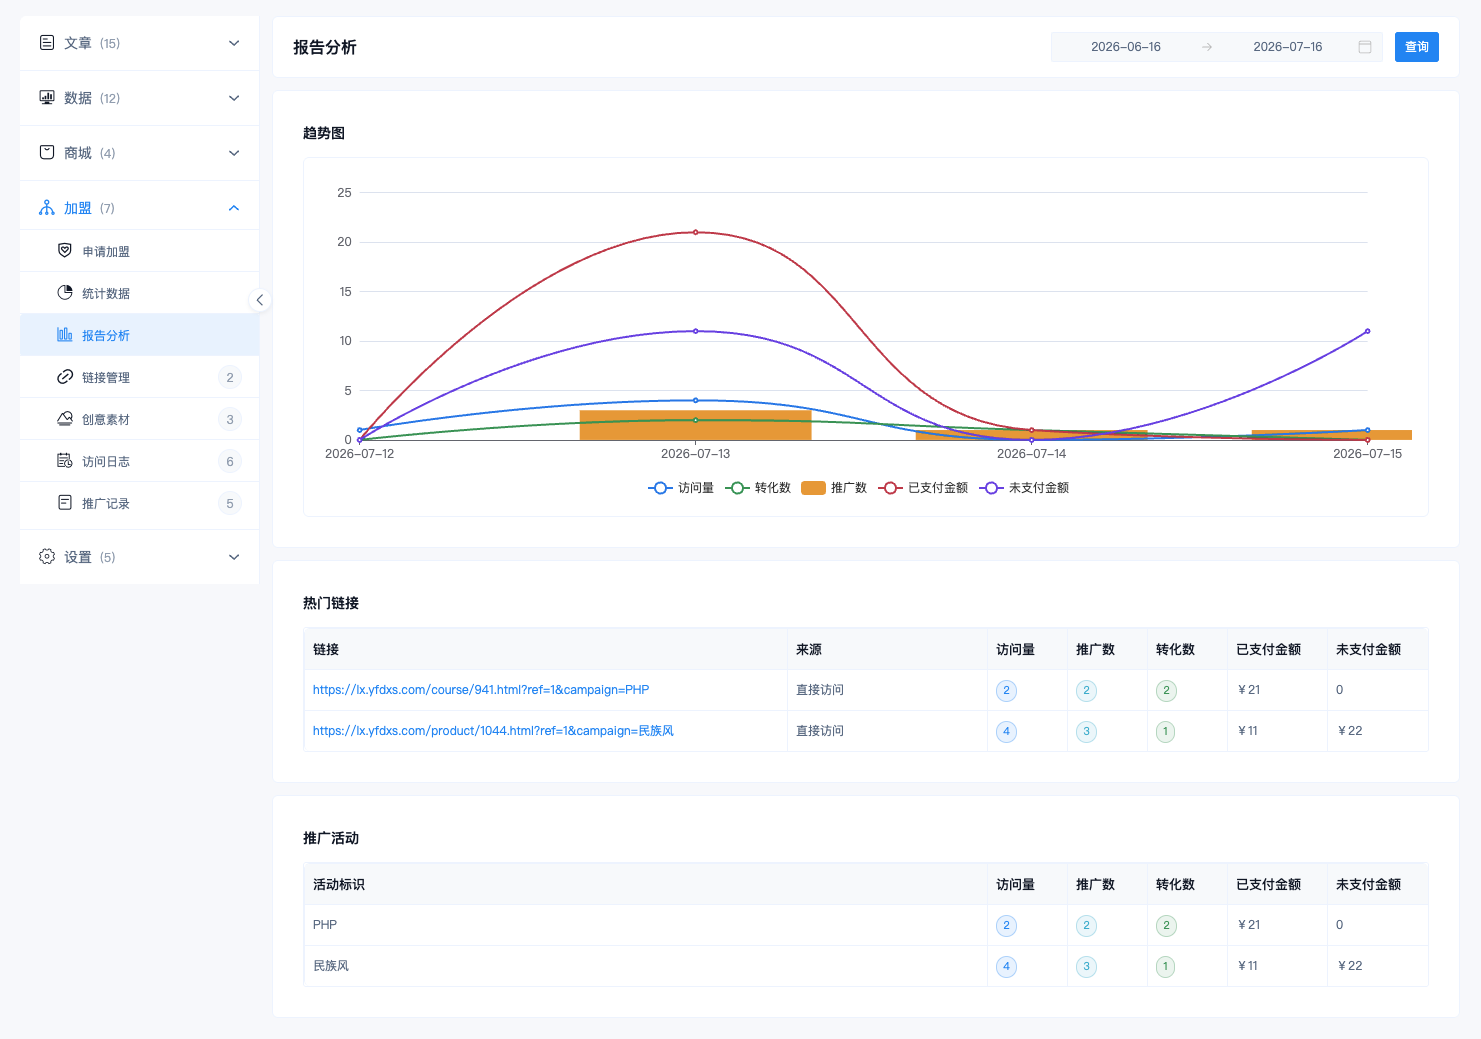
Task: Collapse the 加盟 menu section
Action: click(140, 208)
